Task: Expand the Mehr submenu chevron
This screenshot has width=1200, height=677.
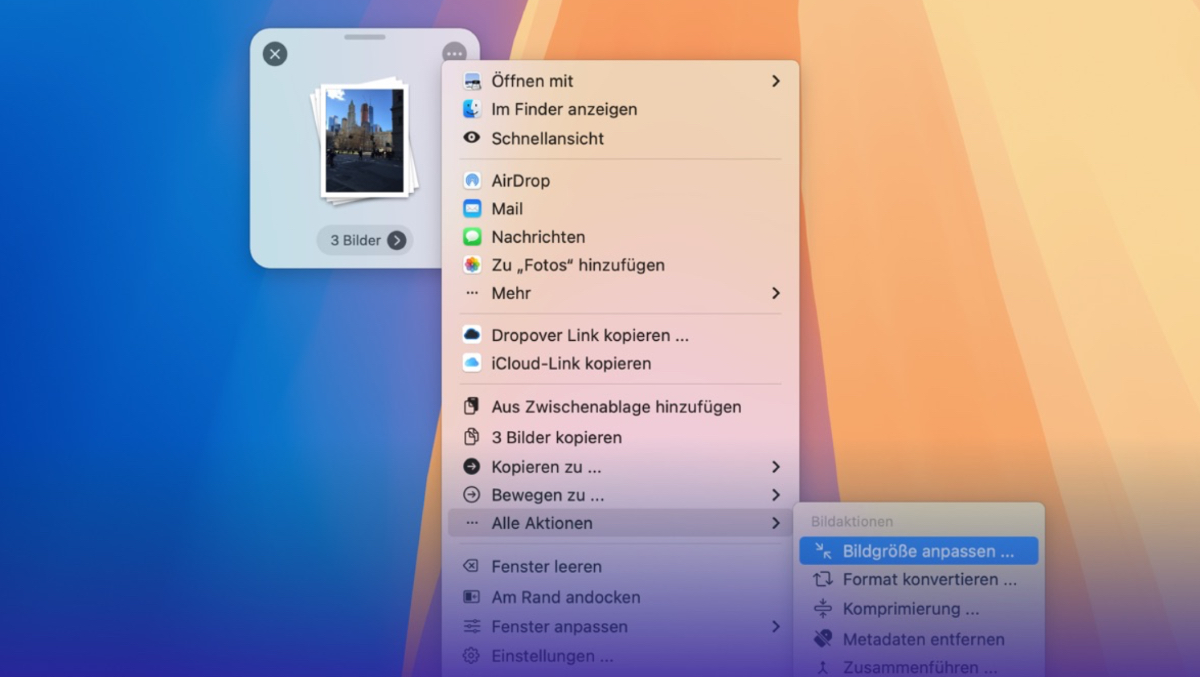Action: (x=775, y=293)
